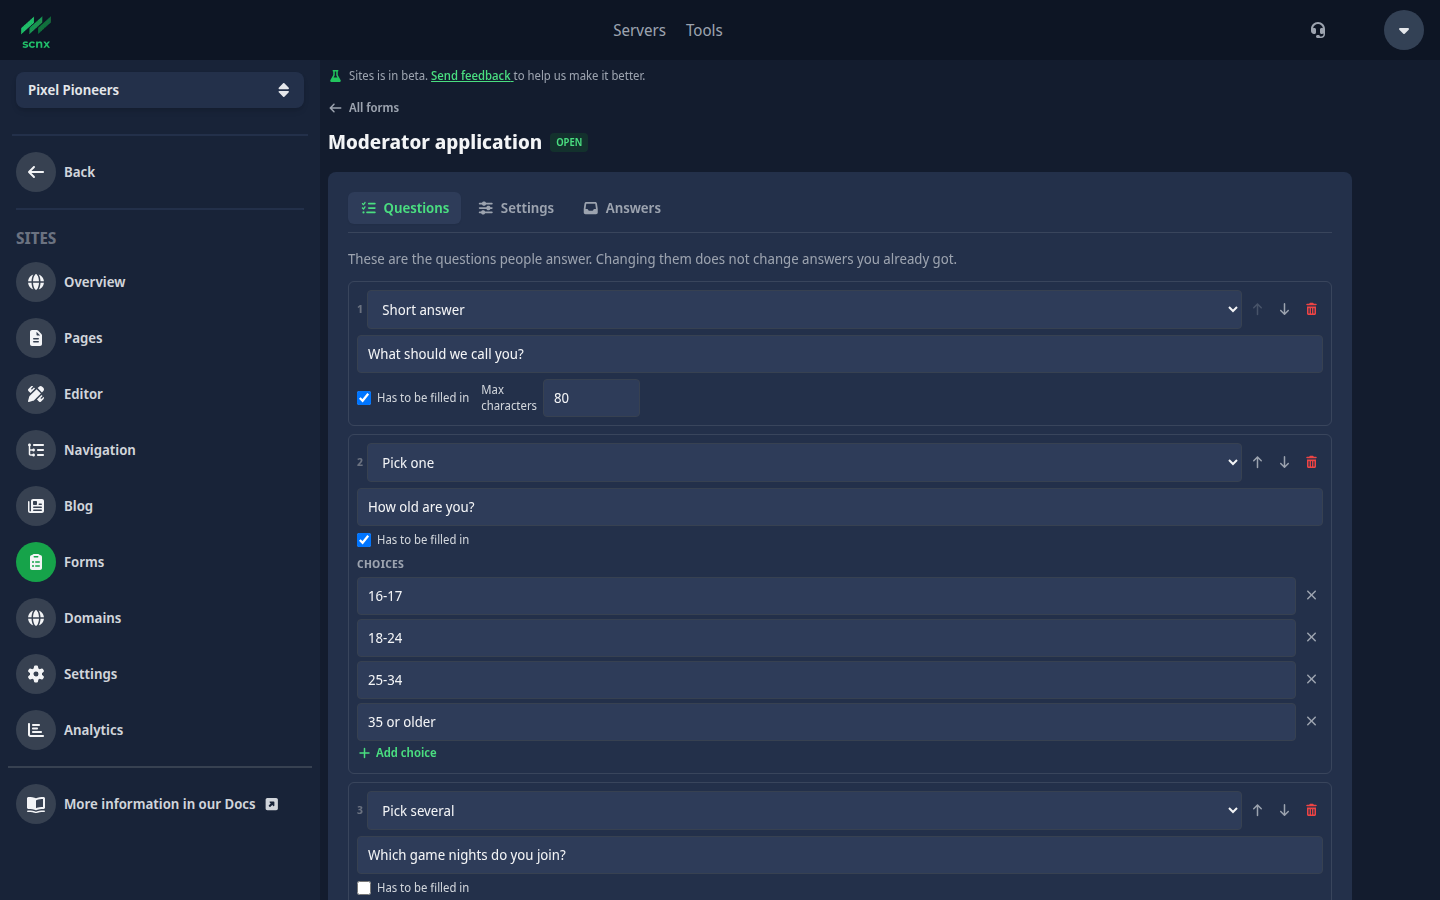
Task: Open the account menu dropdown at top right
Action: pos(1403,30)
